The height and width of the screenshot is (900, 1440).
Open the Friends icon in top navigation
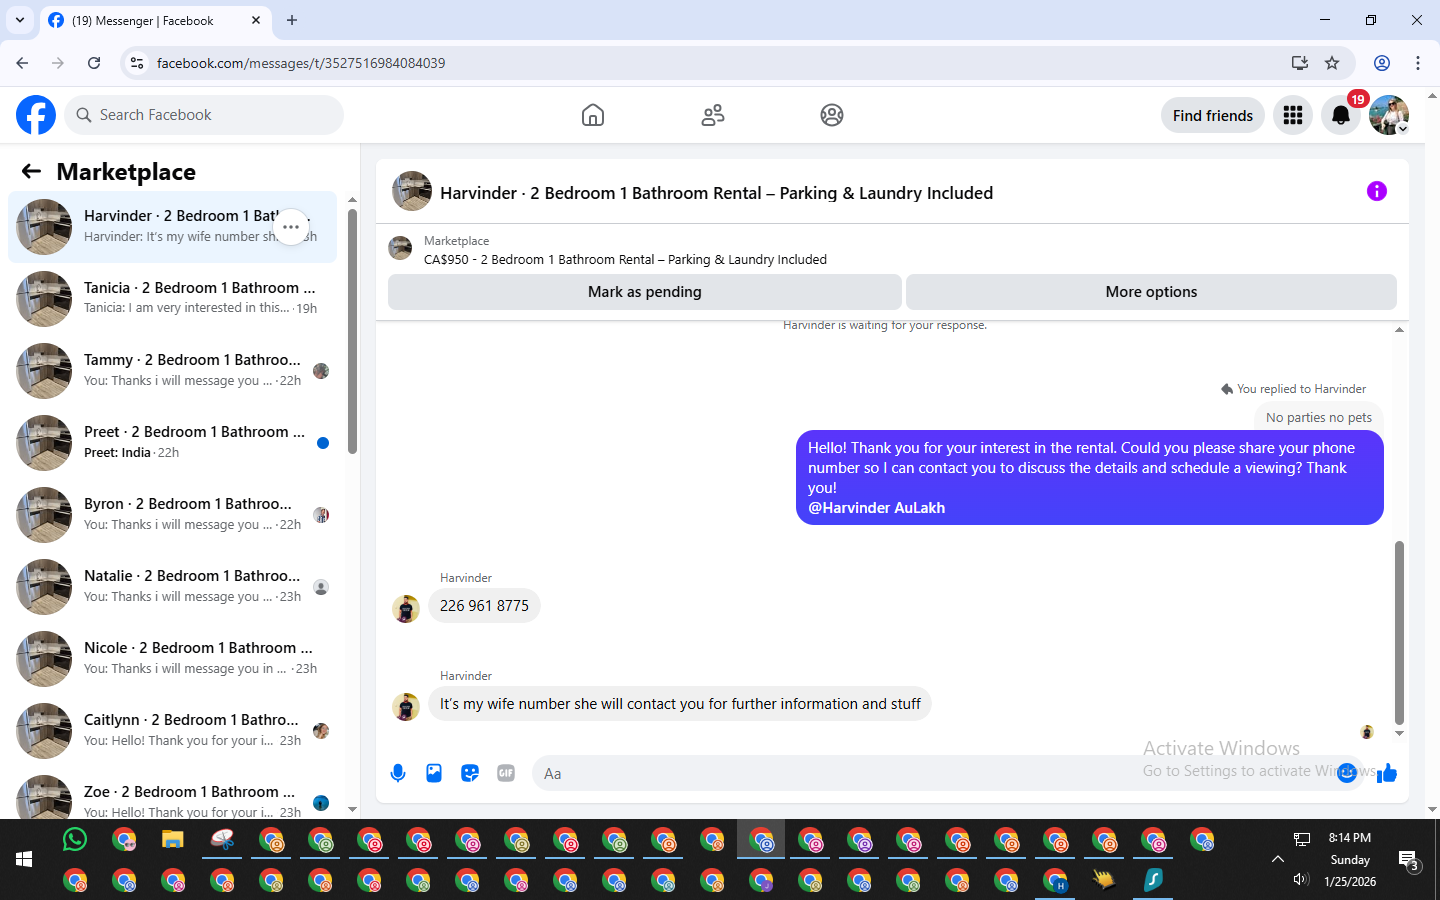click(x=713, y=115)
